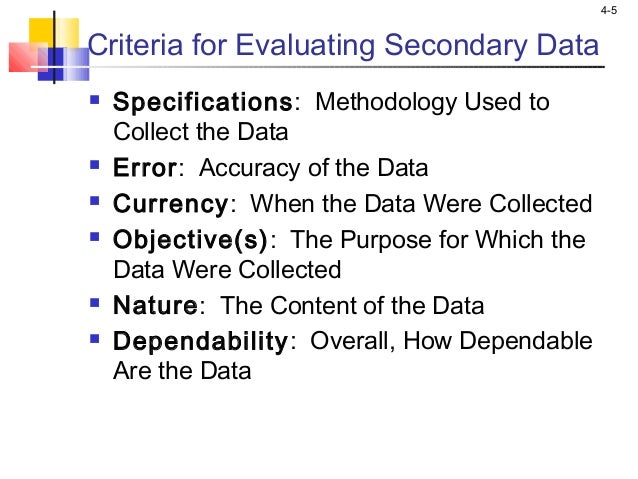Click the text 'When the Data Were Collected'

(x=421, y=203)
